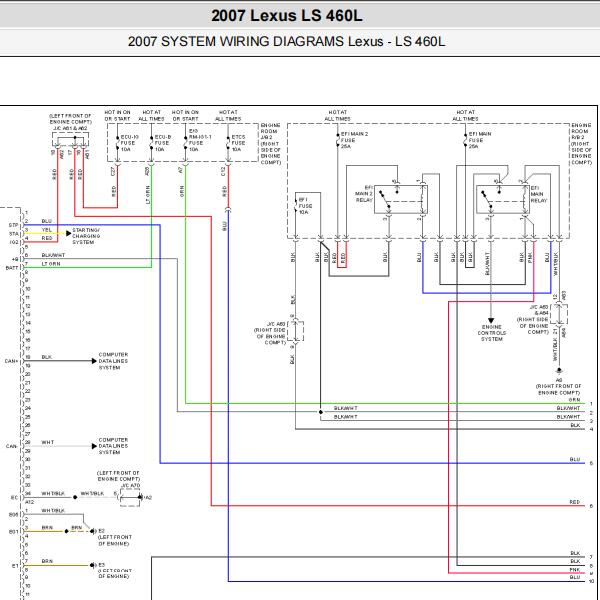The image size is (600, 600).
Task: Select the title "2007 Lexus LS 460L"
Action: coord(287,16)
